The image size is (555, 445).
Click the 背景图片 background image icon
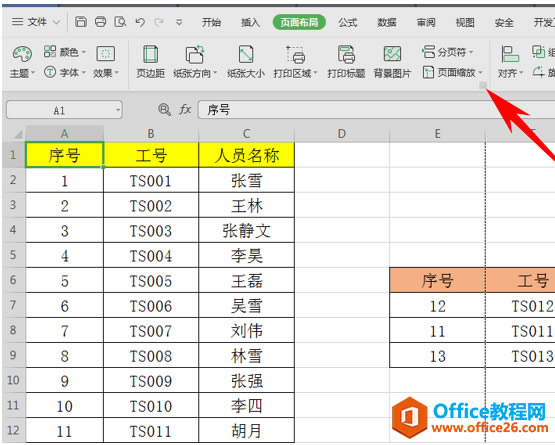click(x=392, y=62)
